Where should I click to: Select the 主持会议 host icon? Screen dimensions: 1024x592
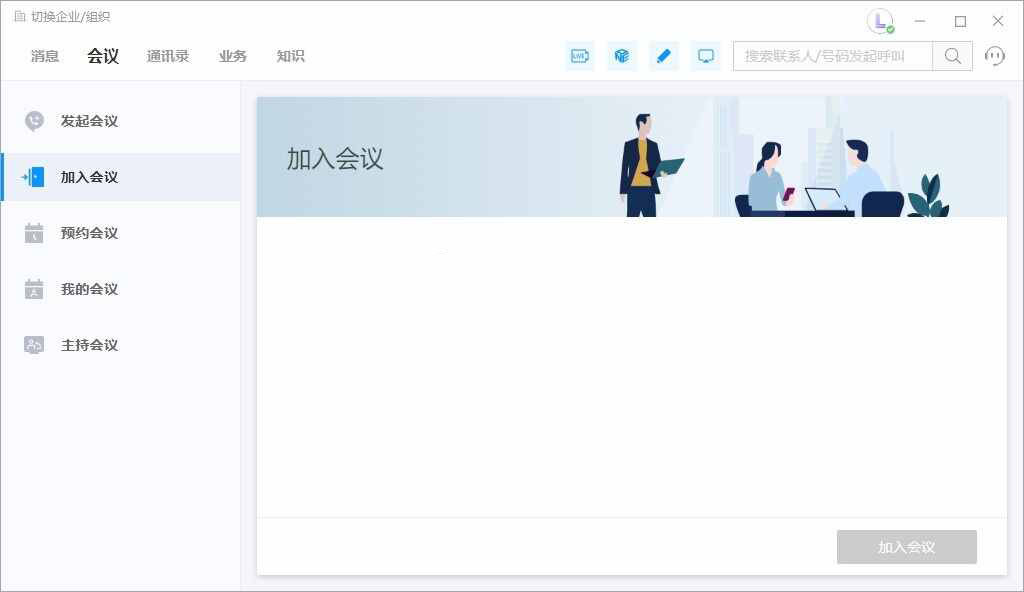point(33,344)
